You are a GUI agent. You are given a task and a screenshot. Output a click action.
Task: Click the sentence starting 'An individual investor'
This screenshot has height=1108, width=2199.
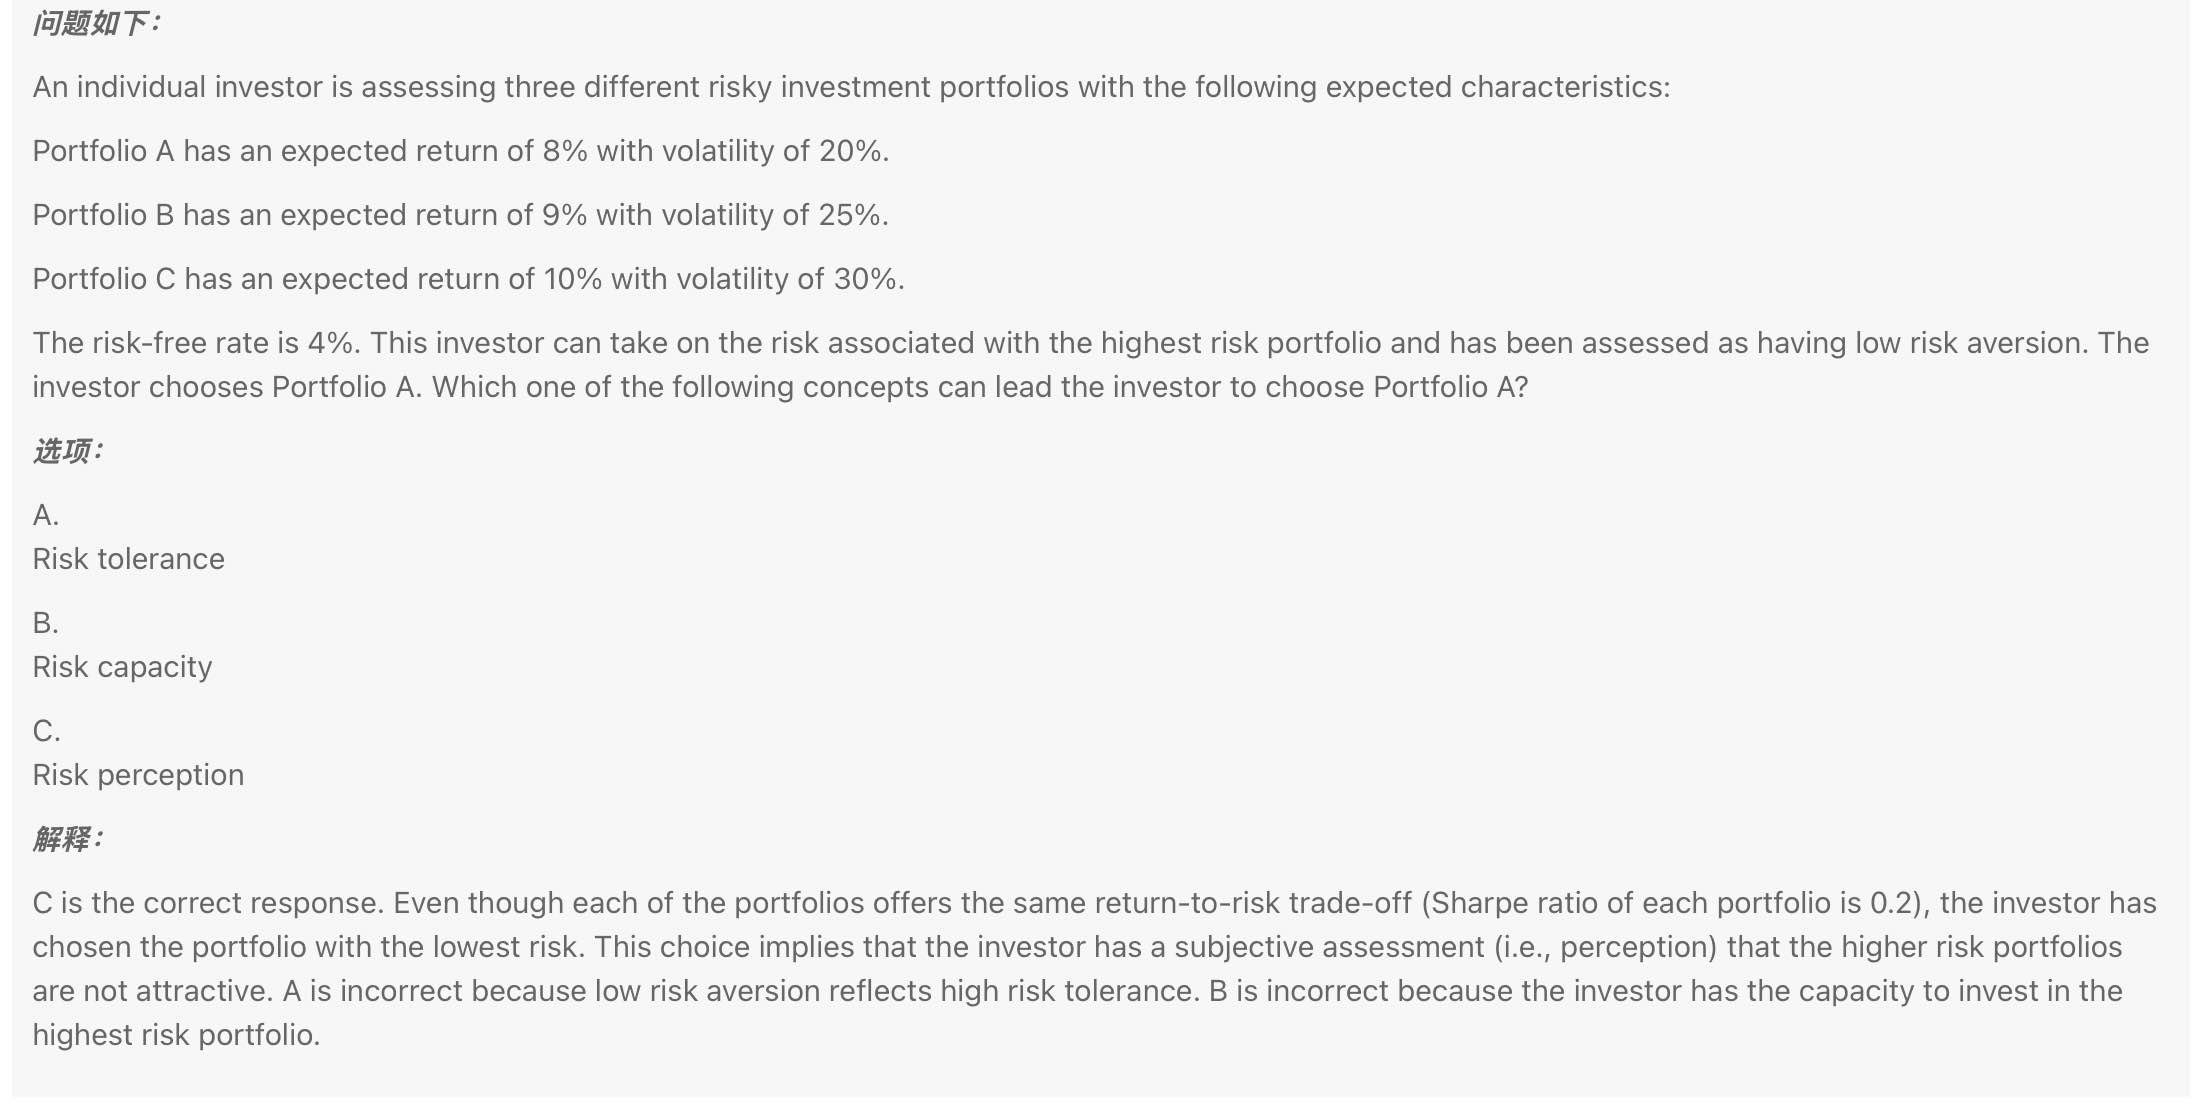tap(851, 87)
